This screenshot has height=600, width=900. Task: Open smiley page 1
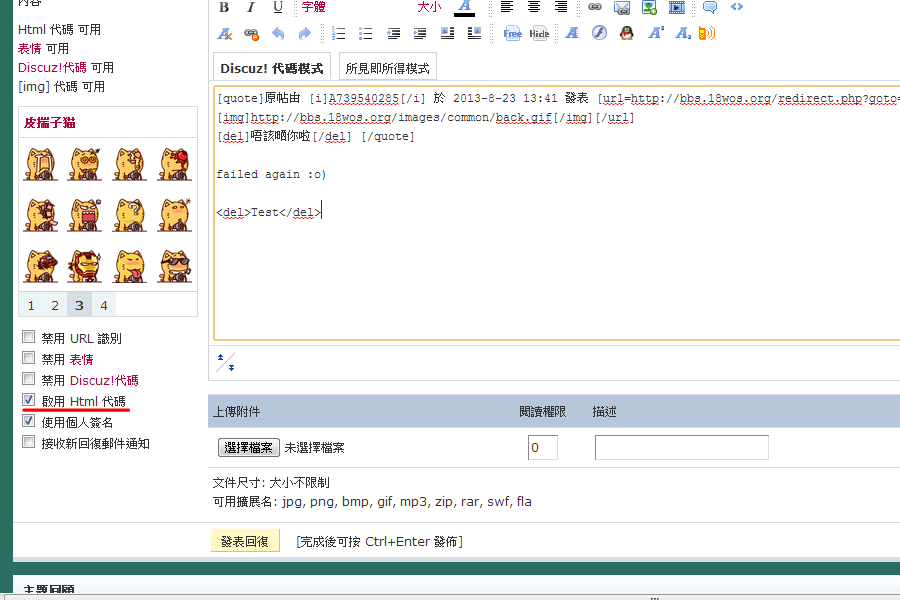(31, 305)
